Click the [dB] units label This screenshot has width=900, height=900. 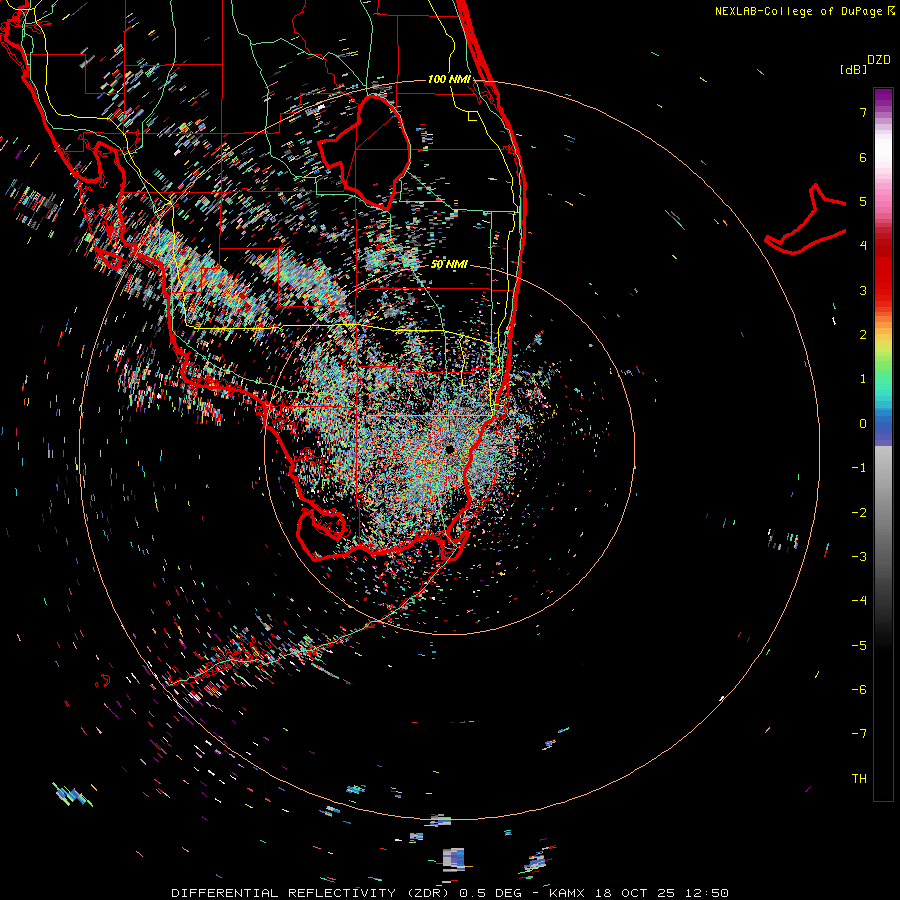854,69
